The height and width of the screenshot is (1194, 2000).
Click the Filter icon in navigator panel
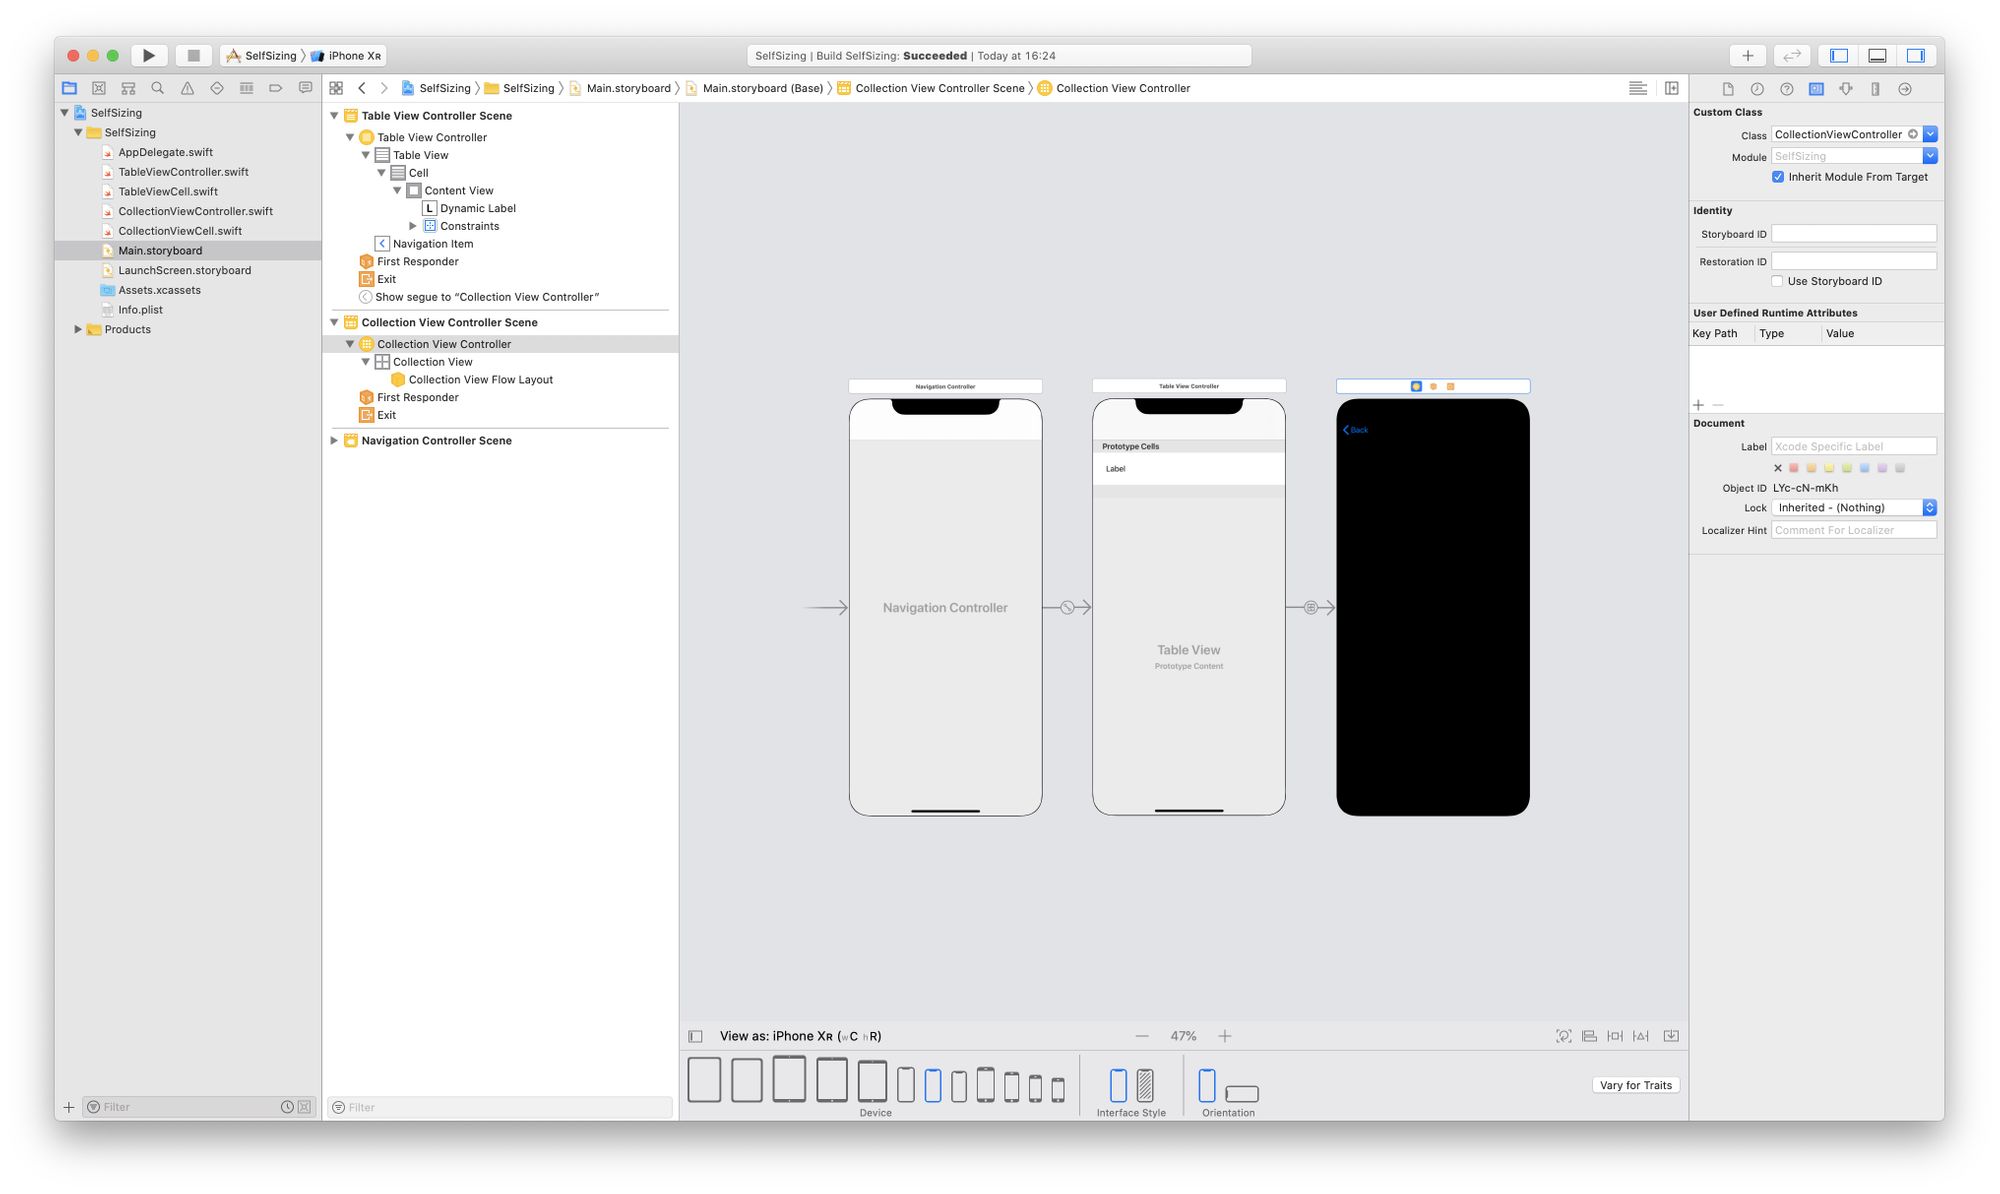tap(94, 1106)
